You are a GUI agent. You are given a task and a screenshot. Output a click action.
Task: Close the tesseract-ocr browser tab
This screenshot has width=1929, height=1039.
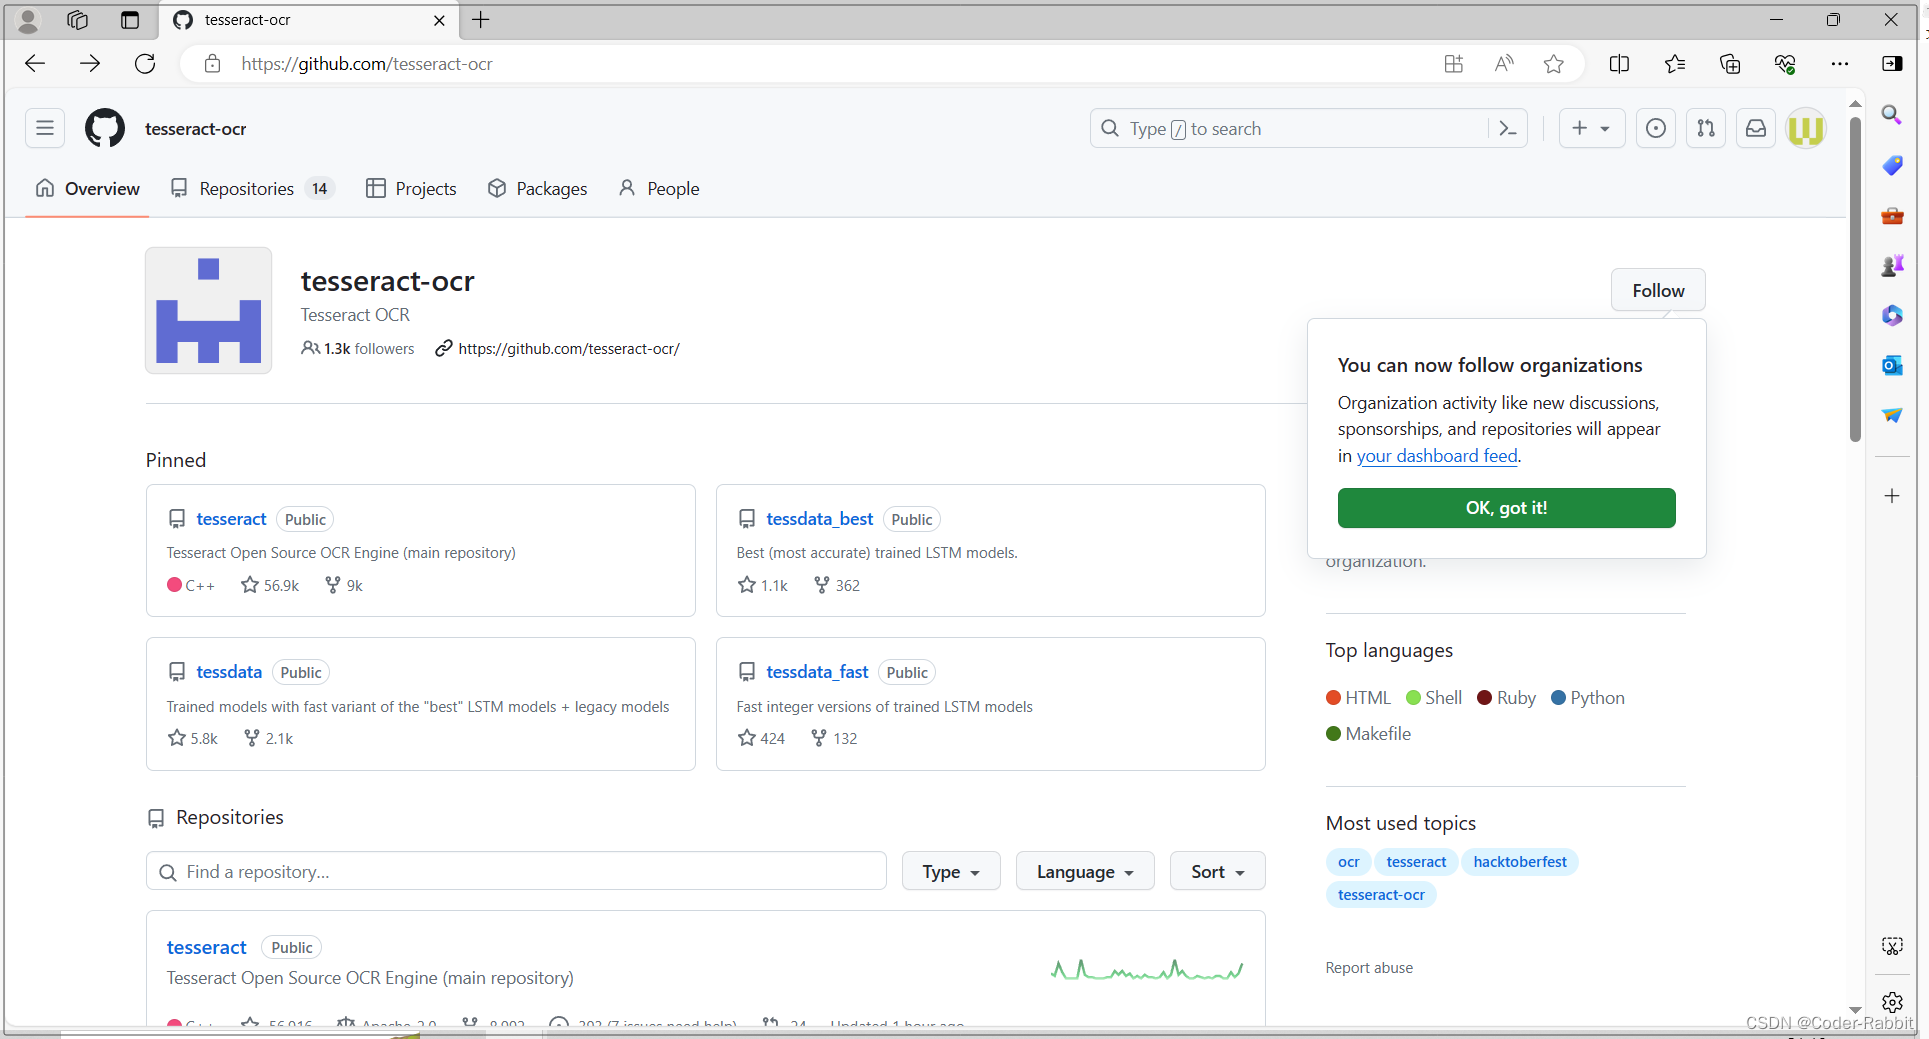pos(439,20)
